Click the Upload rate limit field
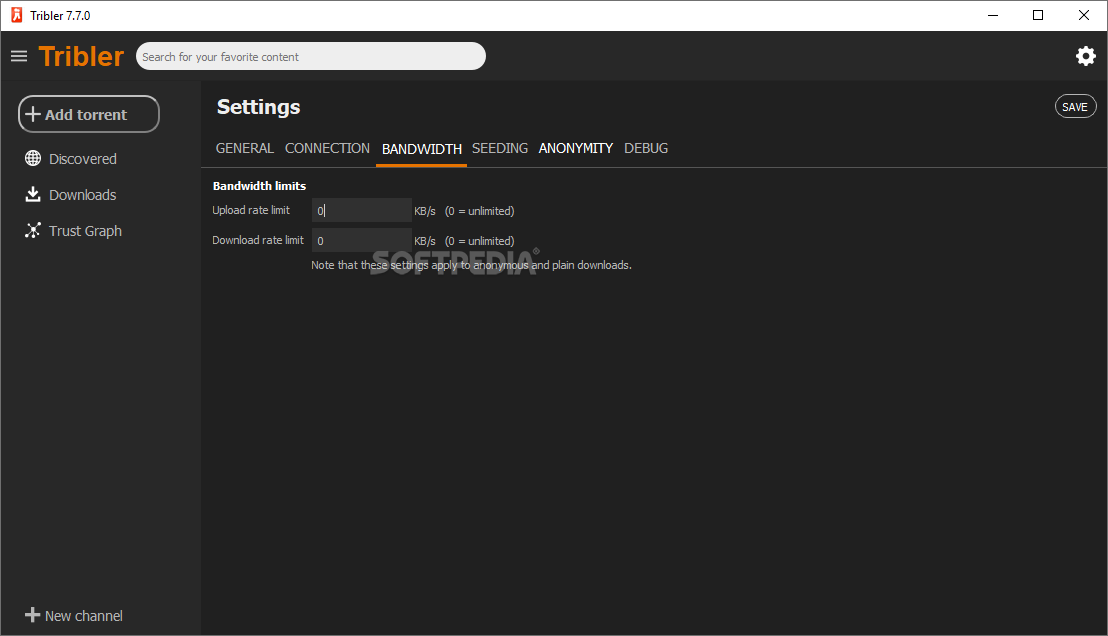 tap(361, 211)
